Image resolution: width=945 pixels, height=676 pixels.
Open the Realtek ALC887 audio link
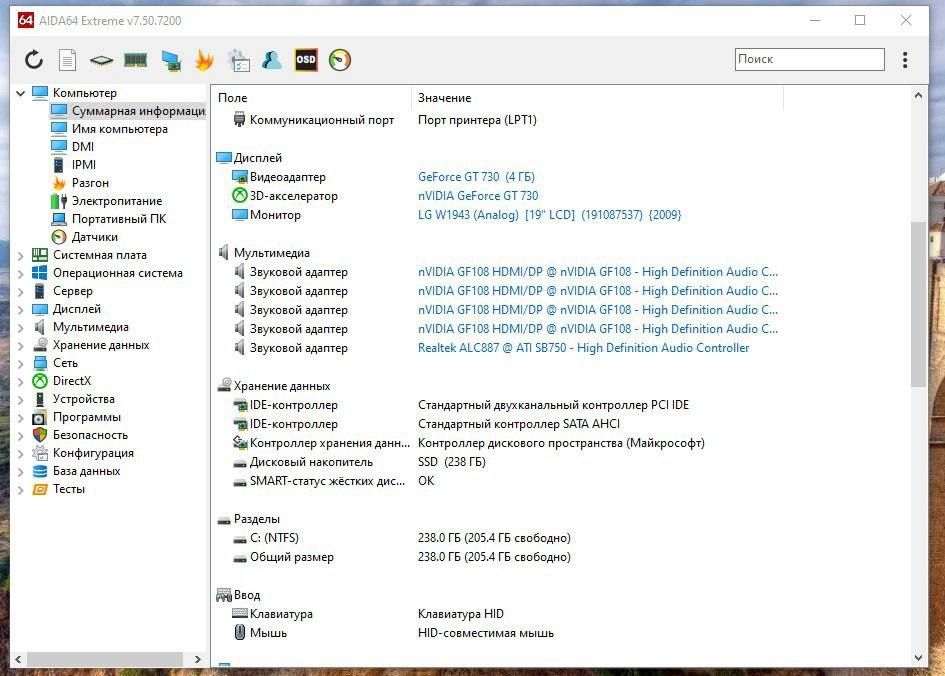583,348
